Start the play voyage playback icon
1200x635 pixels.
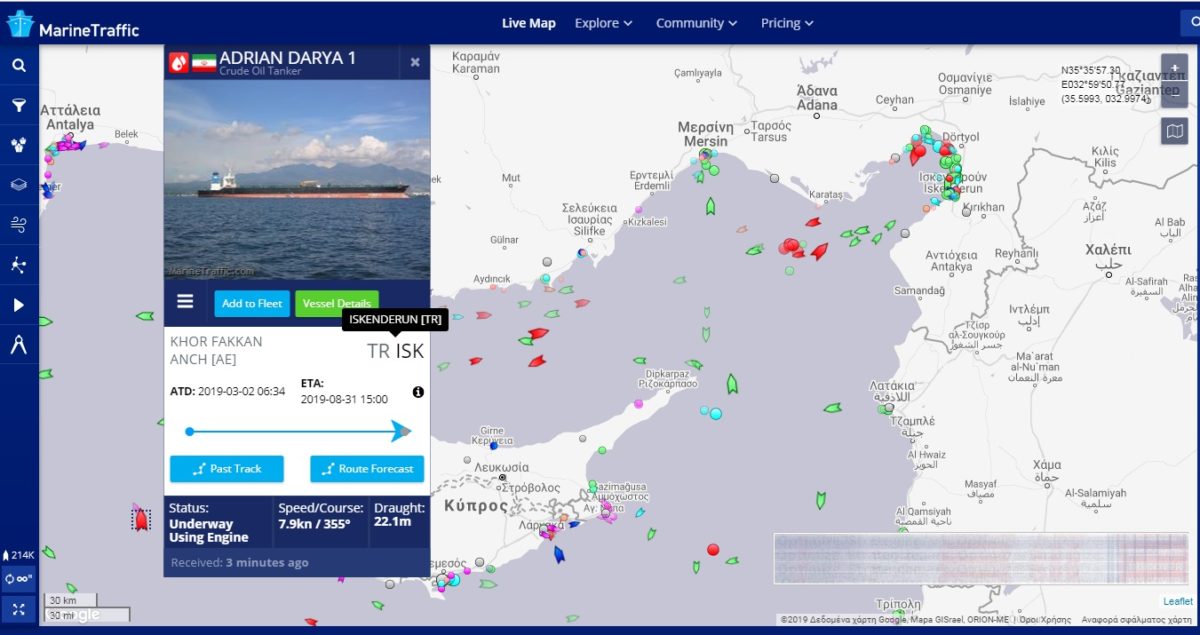pos(19,305)
